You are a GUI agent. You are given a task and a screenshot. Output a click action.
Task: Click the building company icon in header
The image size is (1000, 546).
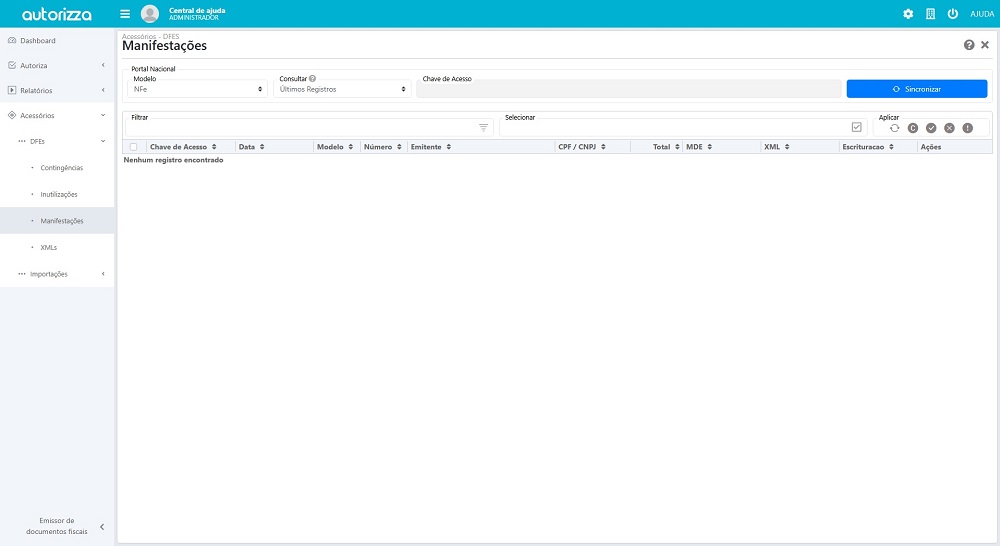(930, 14)
